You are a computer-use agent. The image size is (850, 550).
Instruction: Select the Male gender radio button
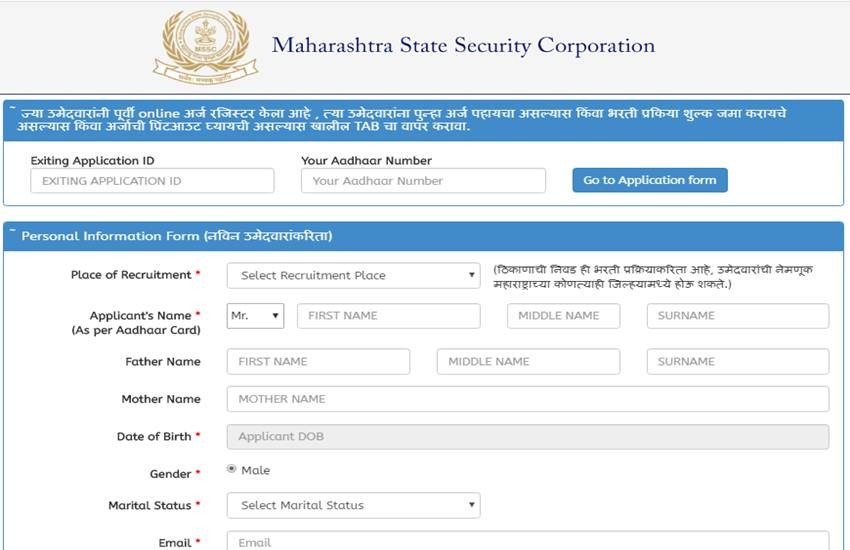[x=232, y=470]
